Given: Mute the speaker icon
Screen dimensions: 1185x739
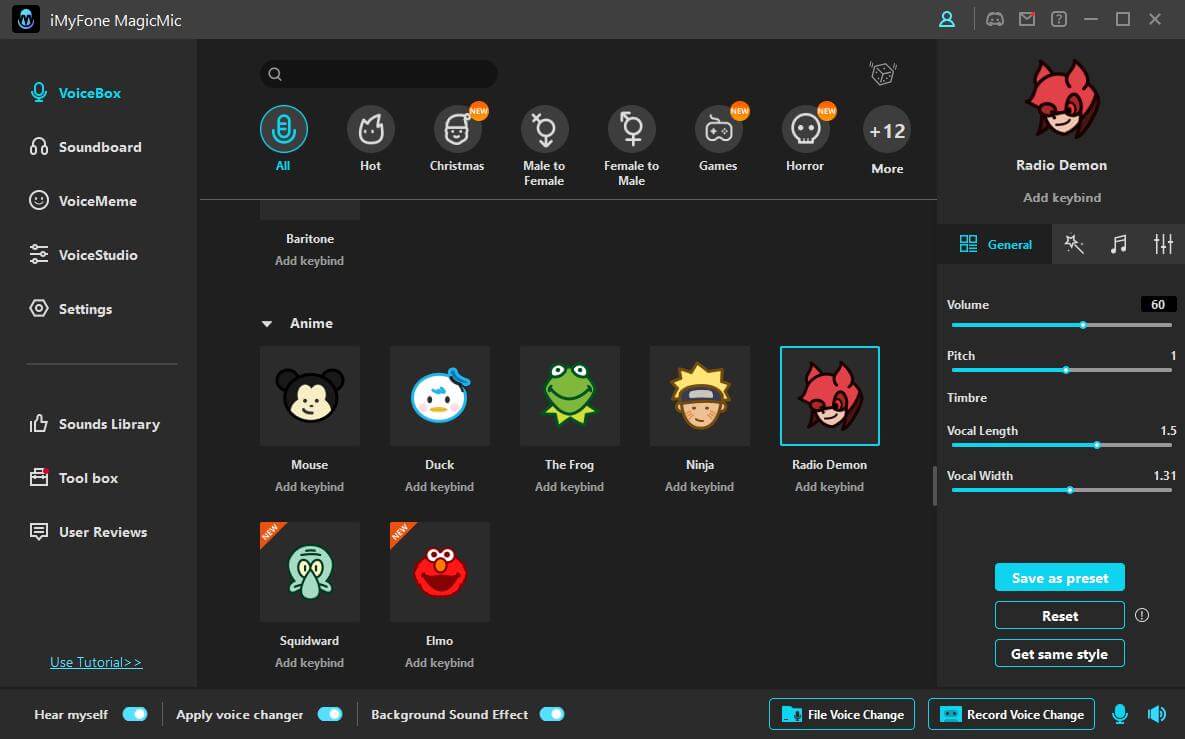Looking at the screenshot, I should point(1157,713).
